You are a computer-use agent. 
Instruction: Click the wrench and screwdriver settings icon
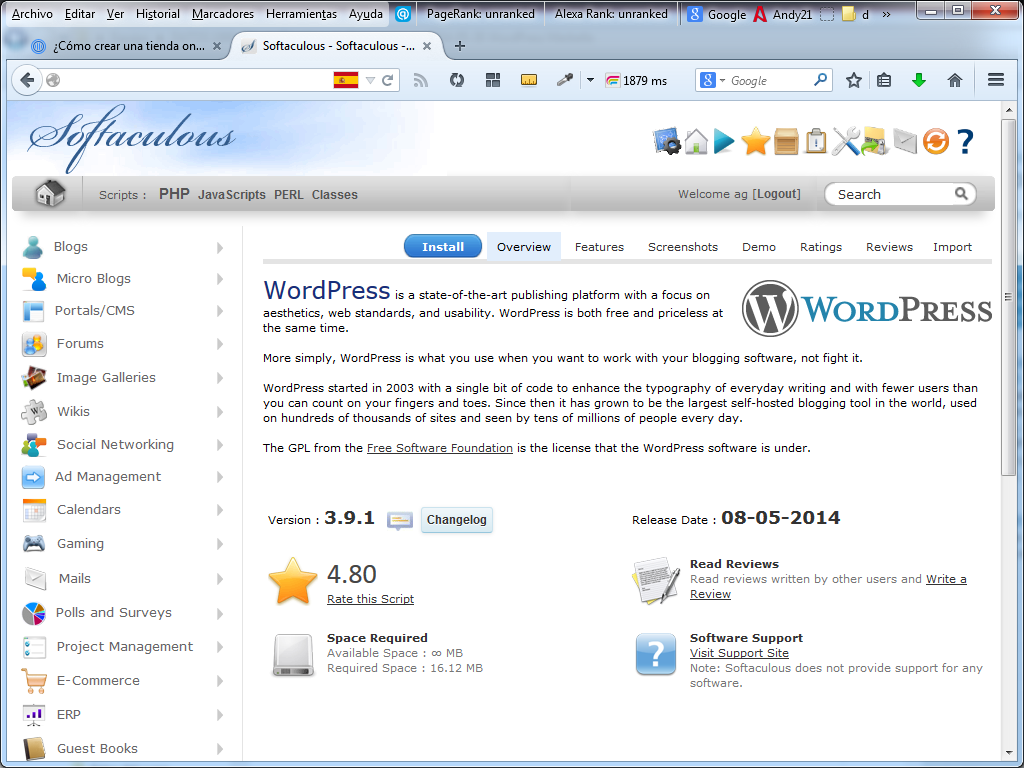point(845,141)
